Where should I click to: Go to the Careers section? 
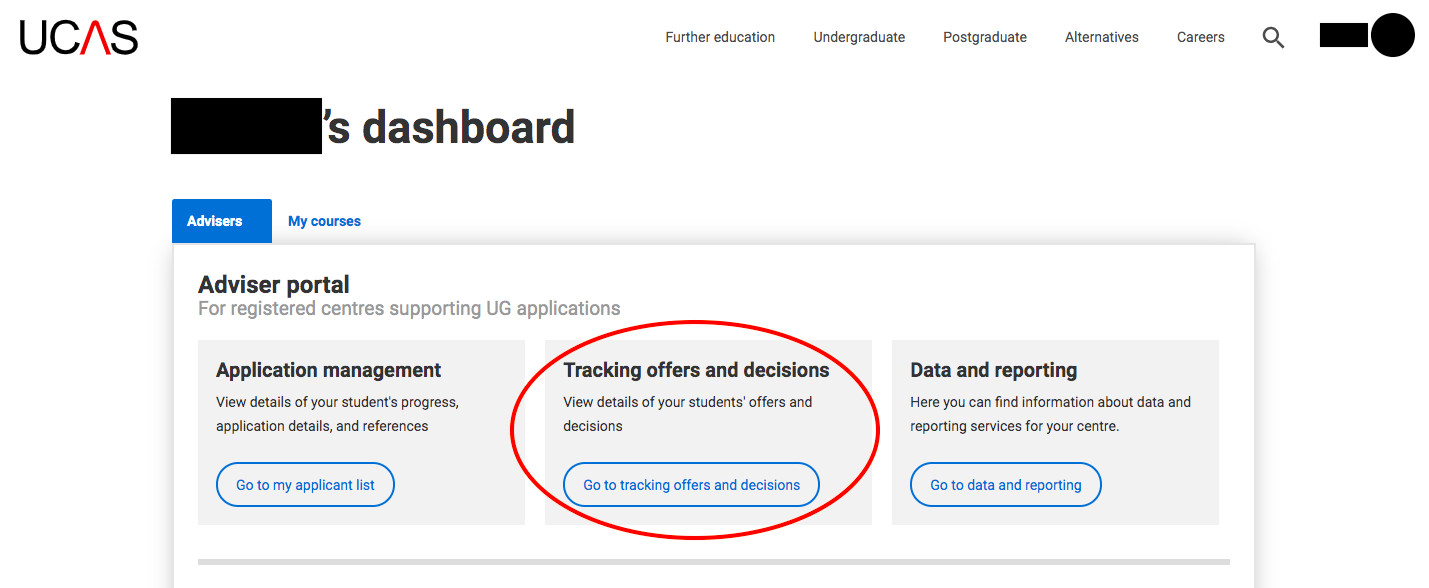1200,37
